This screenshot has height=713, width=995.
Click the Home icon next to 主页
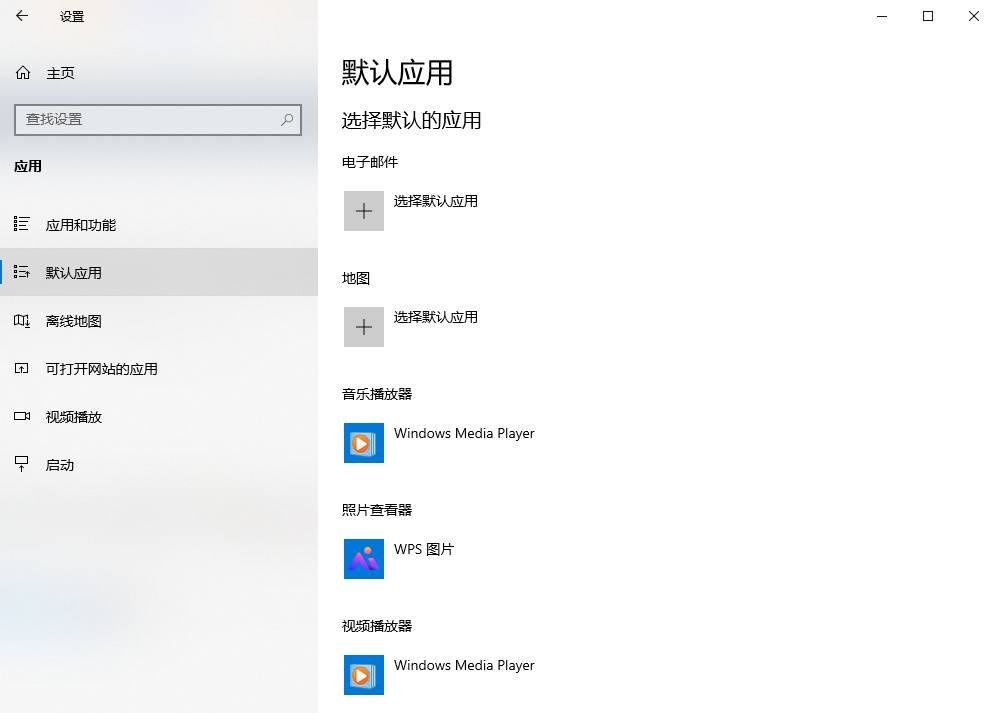(x=21, y=72)
